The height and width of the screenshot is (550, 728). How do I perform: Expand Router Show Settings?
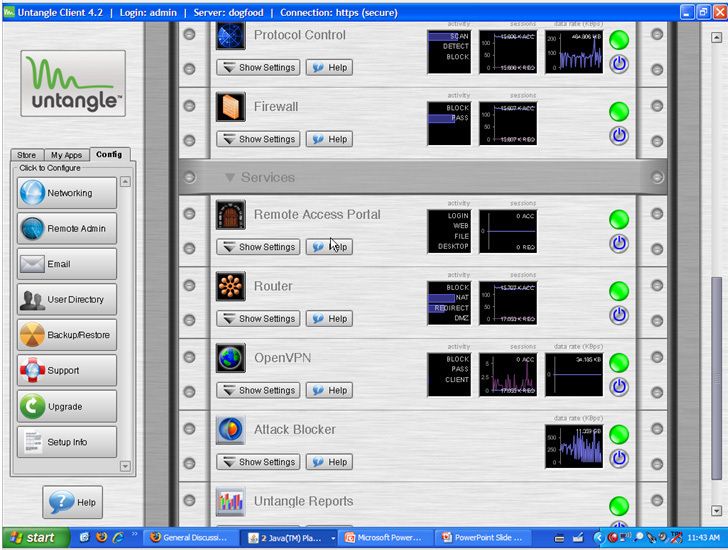[x=258, y=318]
